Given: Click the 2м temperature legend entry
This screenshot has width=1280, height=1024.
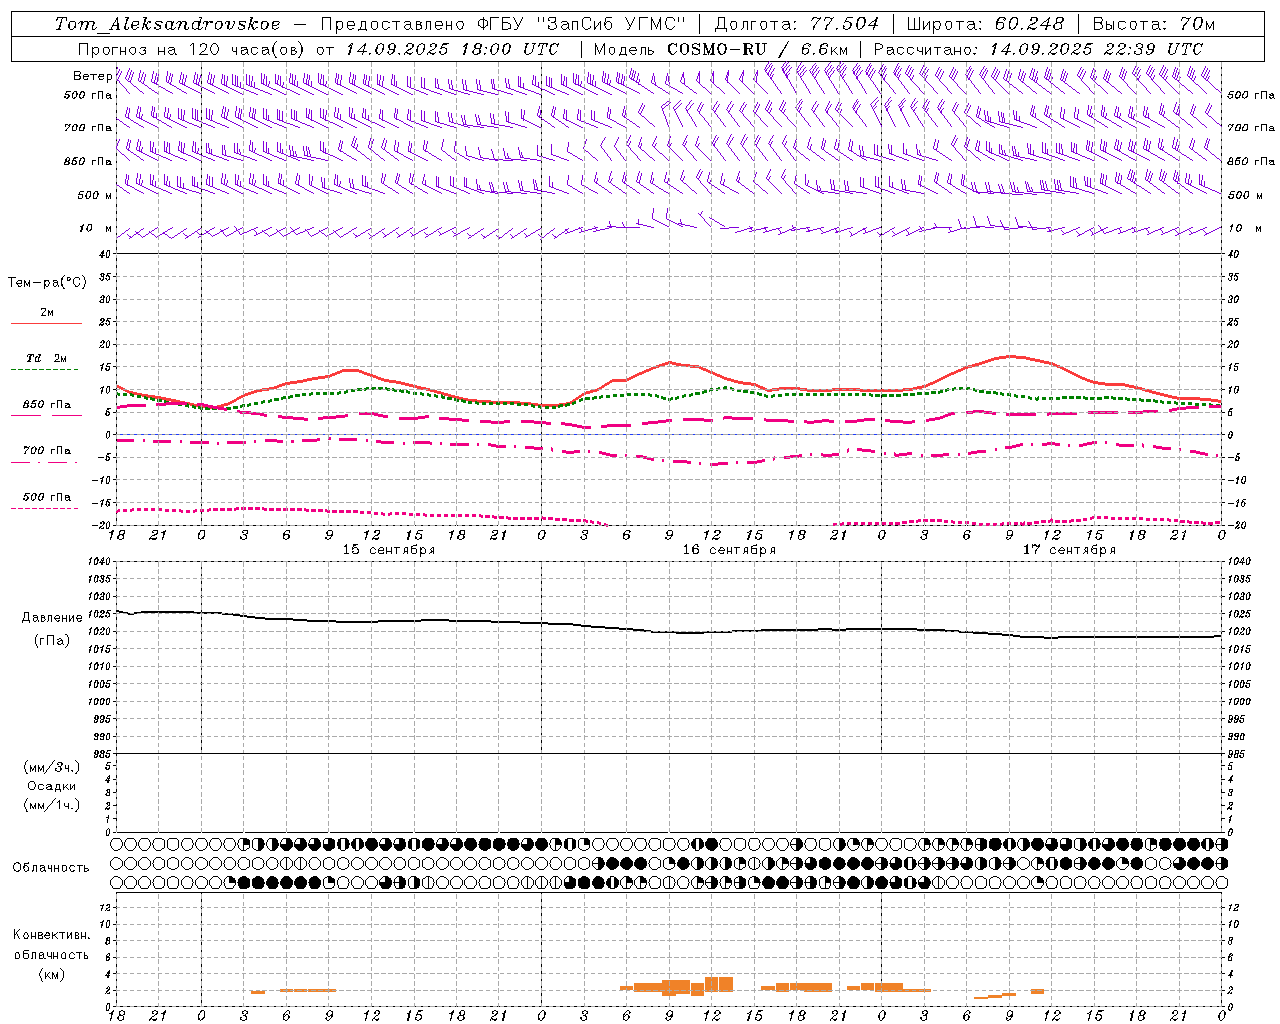Looking at the screenshot, I should (47, 313).
